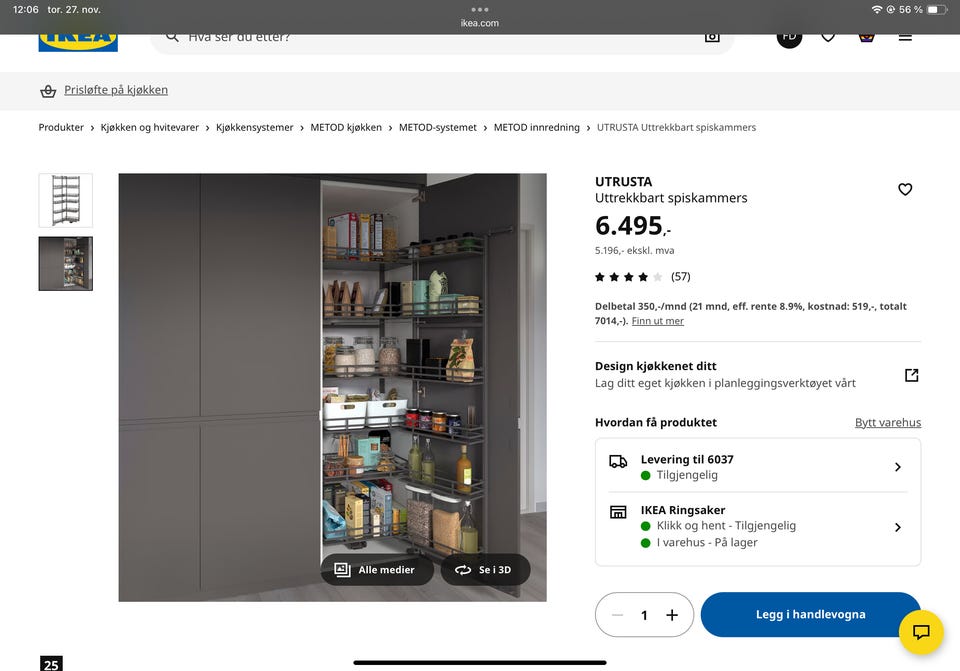Open the hamburger menu icon
This screenshot has height=671, width=960.
905,38
